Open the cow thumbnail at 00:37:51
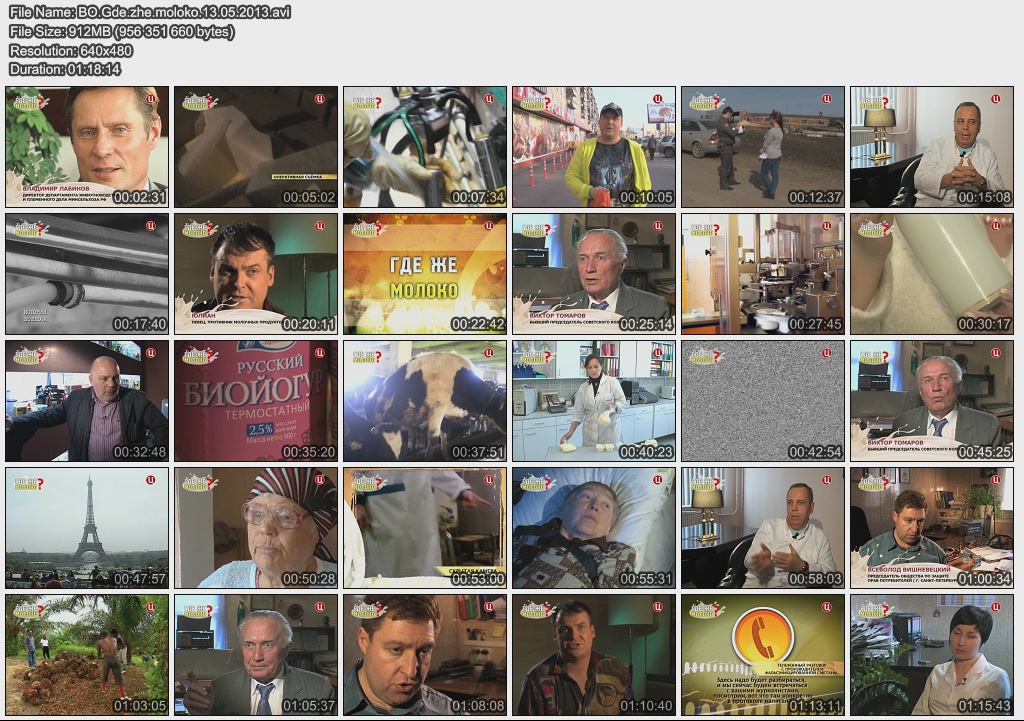Viewport: 1024px width, 721px height. pyautogui.click(x=424, y=400)
